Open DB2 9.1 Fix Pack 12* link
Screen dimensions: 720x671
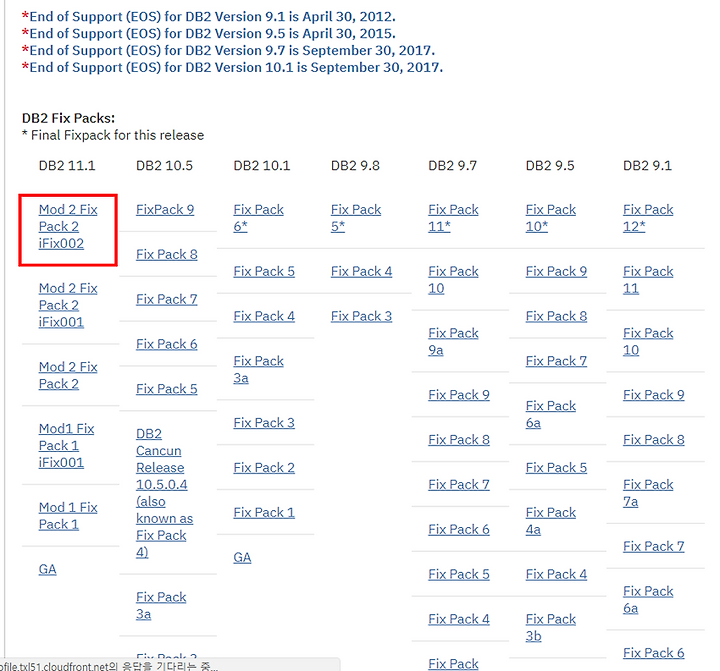click(648, 218)
